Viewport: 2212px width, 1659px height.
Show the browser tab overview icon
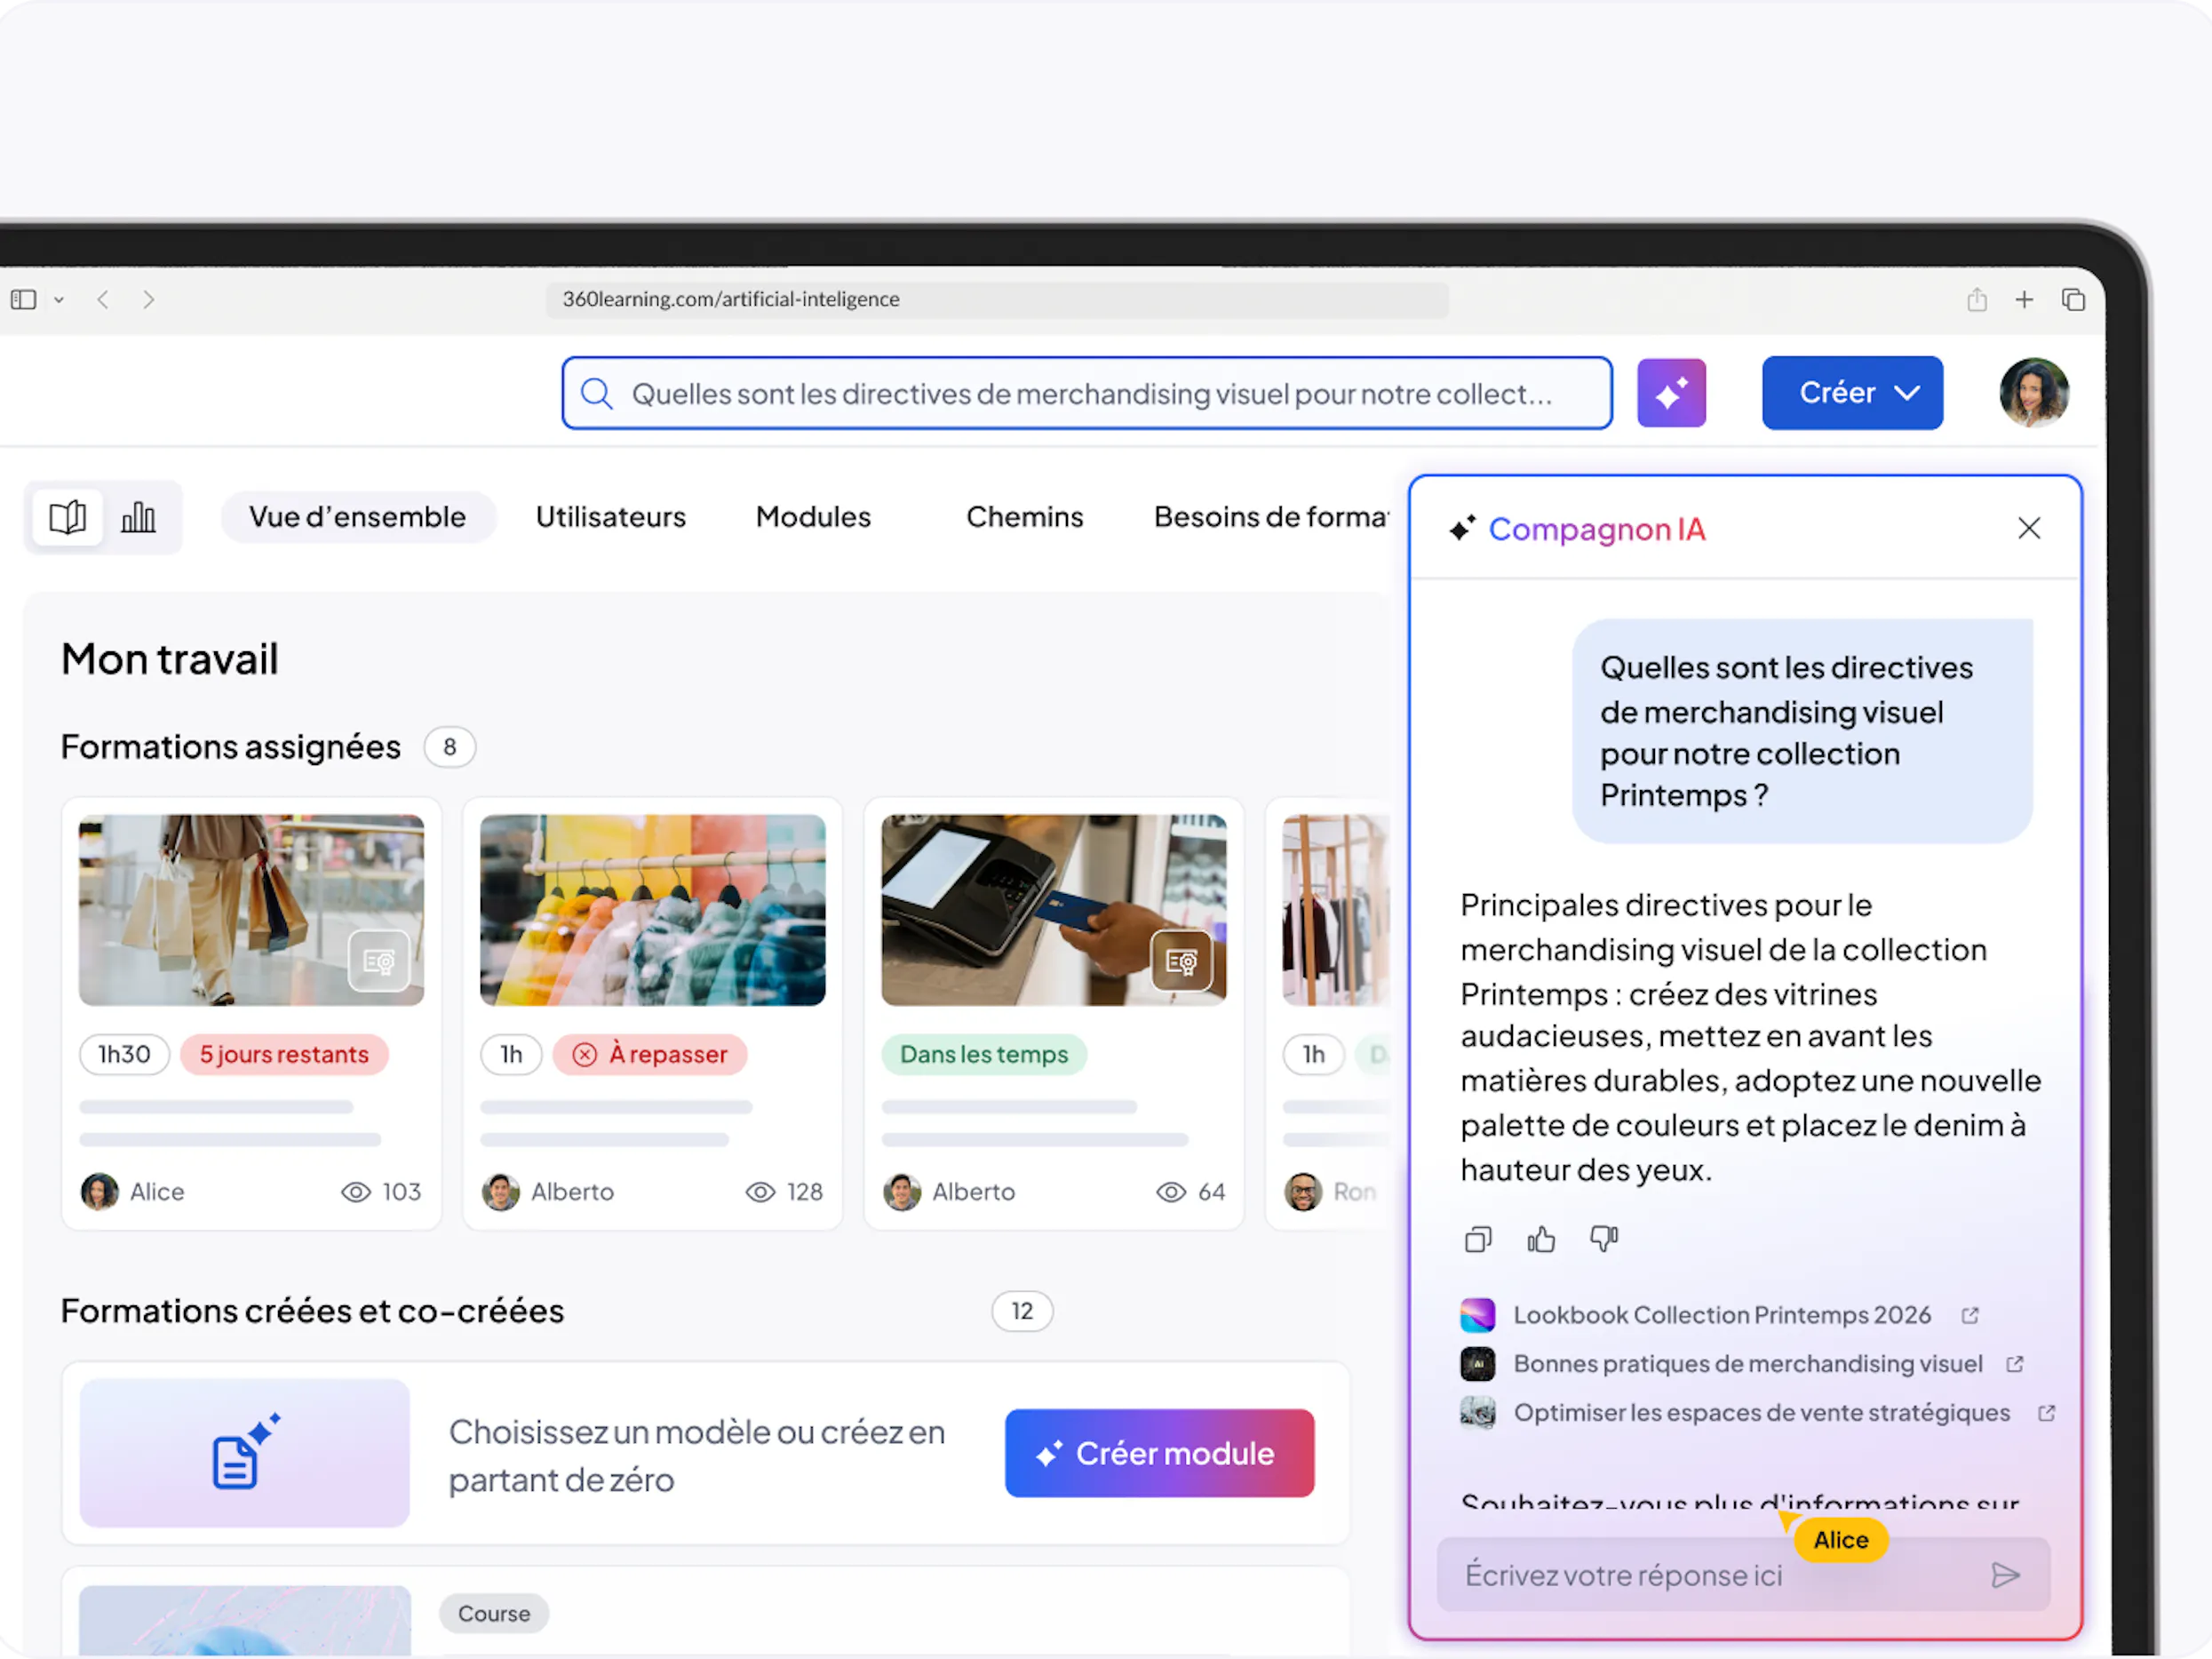[x=2073, y=299]
